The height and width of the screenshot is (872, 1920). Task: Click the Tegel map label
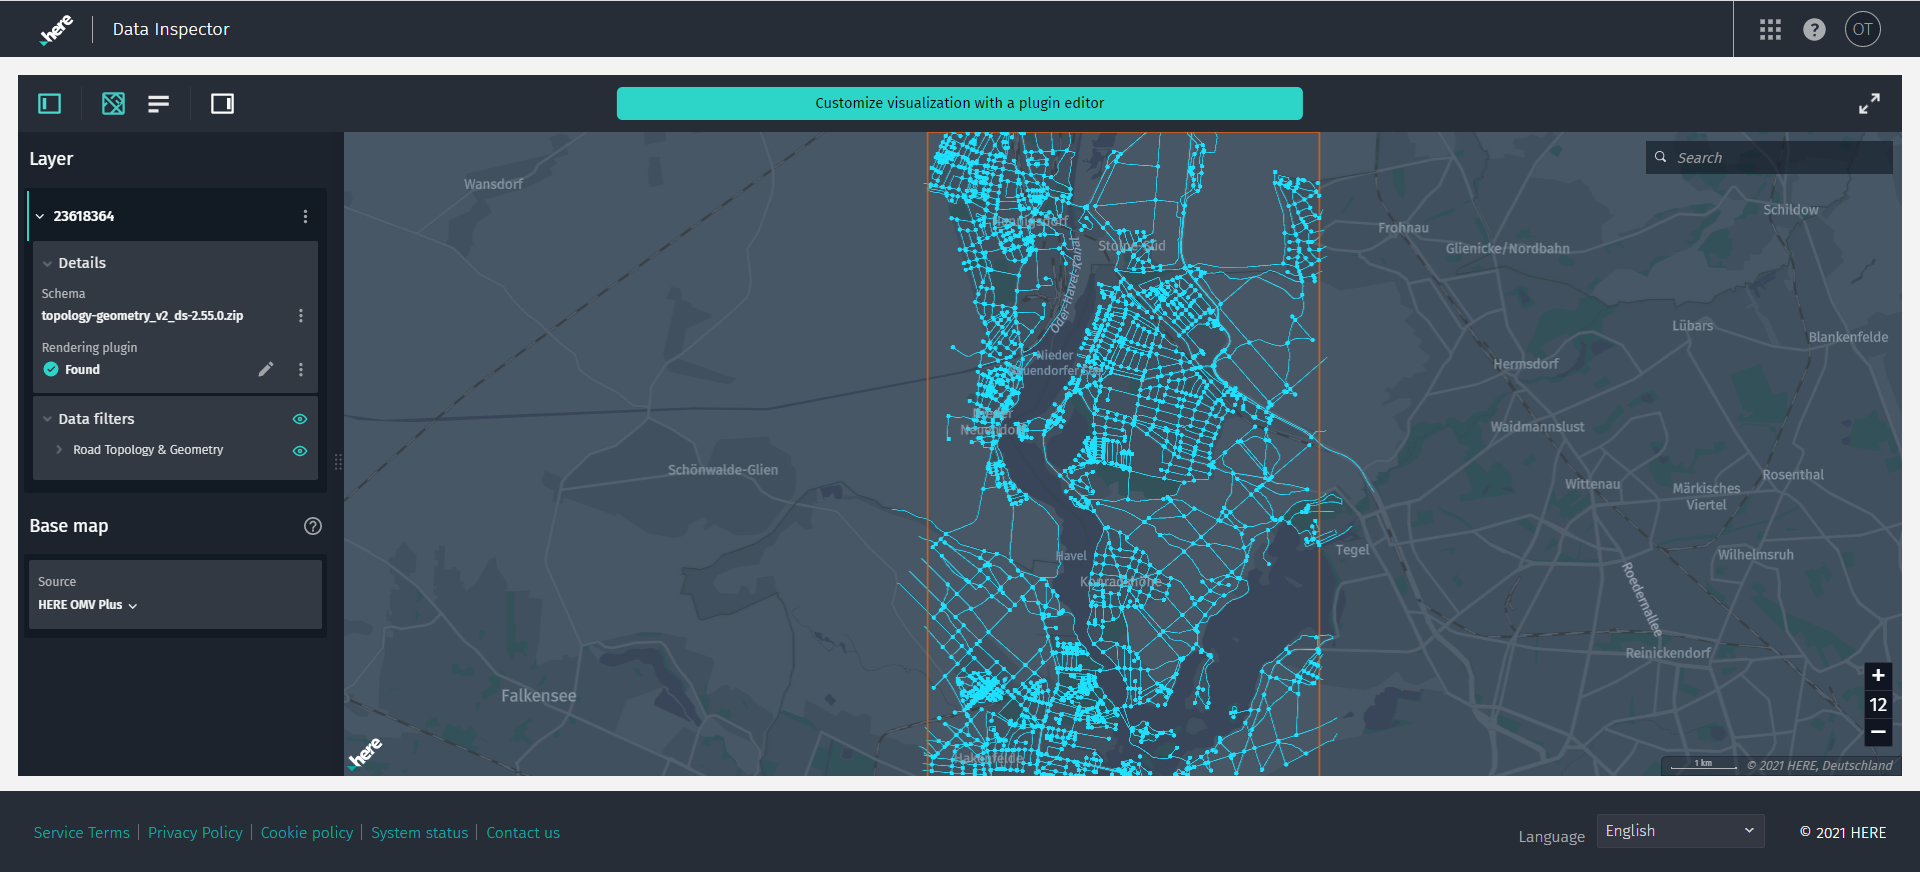click(x=1352, y=550)
